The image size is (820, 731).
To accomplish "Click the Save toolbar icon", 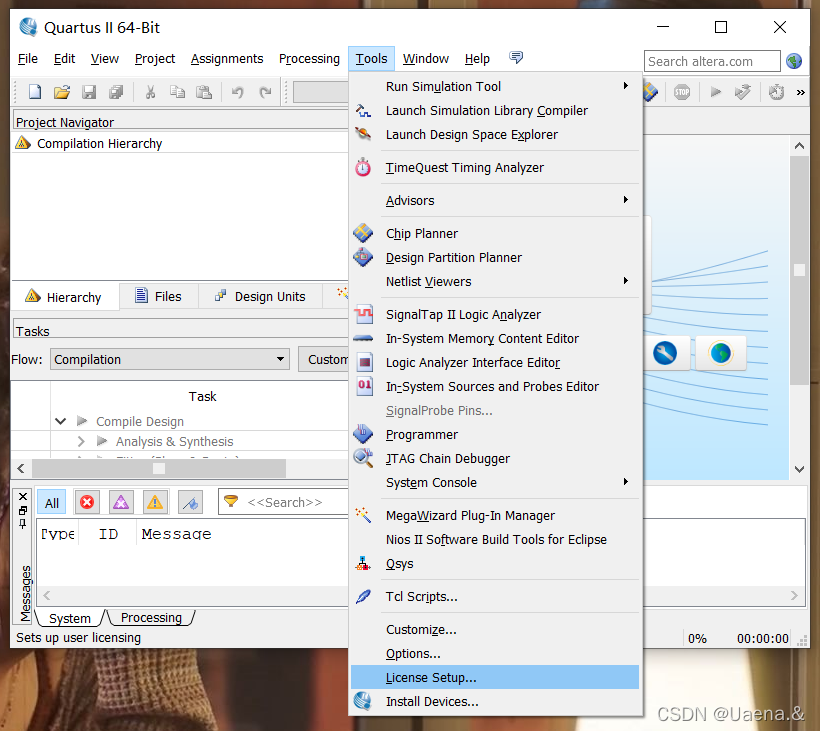I will pos(89,93).
